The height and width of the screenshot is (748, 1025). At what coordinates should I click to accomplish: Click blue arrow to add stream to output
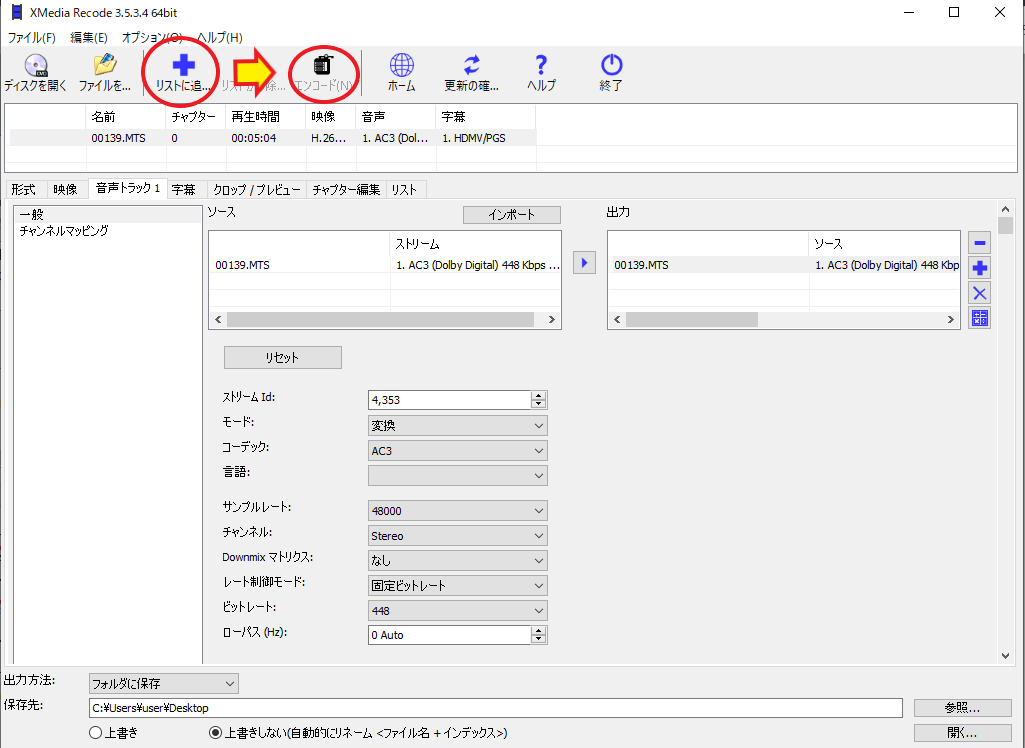click(584, 263)
